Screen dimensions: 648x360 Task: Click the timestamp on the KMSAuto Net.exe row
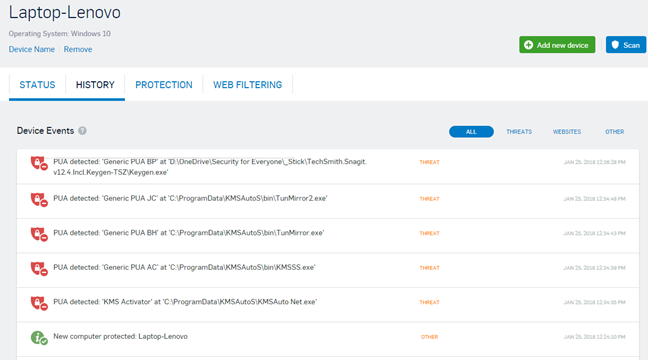(x=594, y=302)
